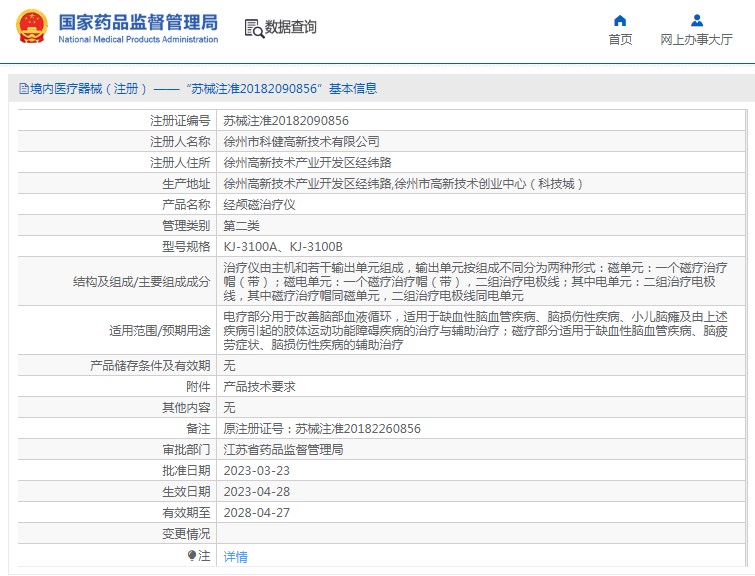755x576 pixels.
Task: Open 数据查询 data query
Action: (x=291, y=27)
